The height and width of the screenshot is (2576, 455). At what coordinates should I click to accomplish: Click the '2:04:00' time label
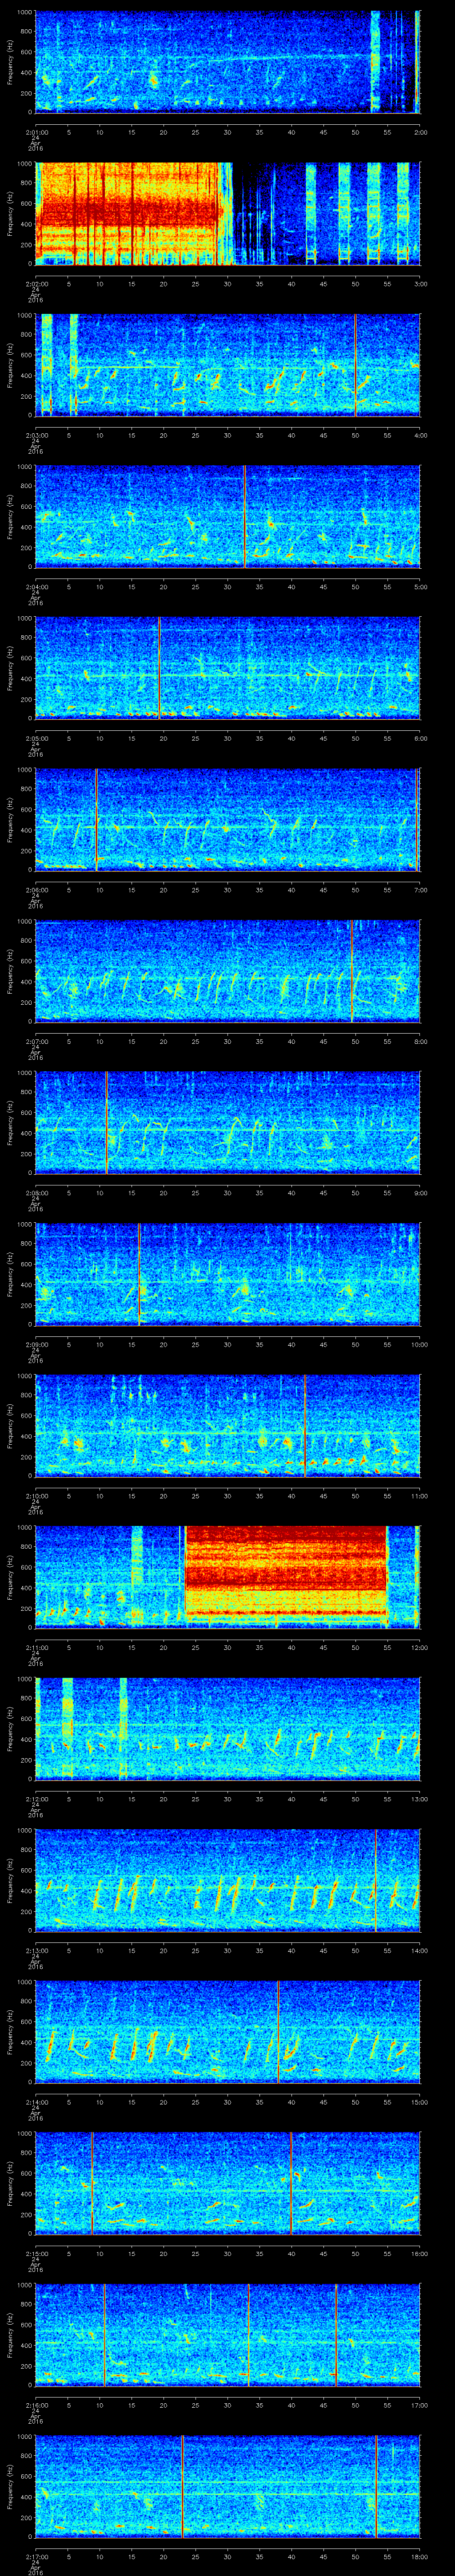tap(36, 587)
